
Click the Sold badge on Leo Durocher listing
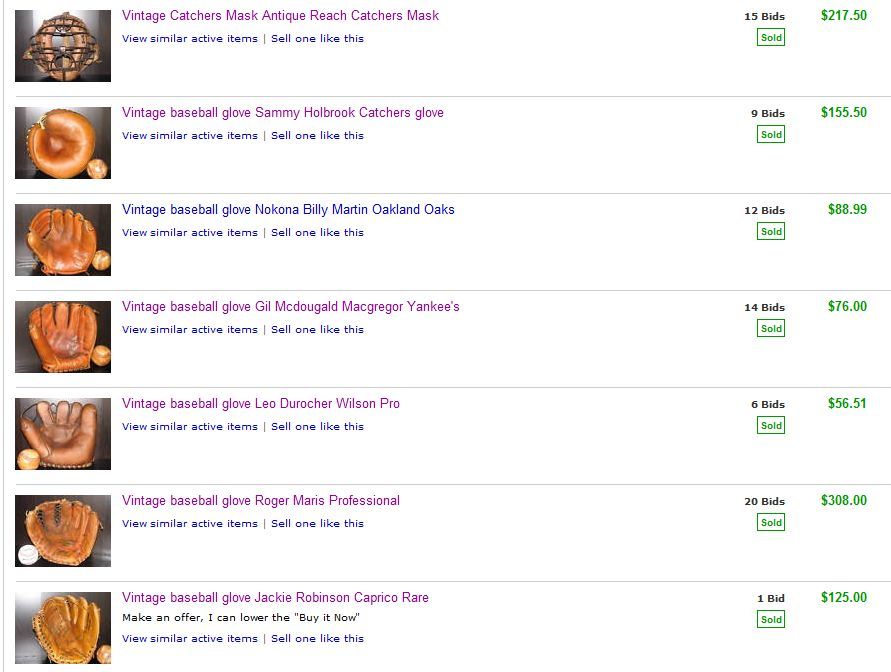click(x=771, y=425)
